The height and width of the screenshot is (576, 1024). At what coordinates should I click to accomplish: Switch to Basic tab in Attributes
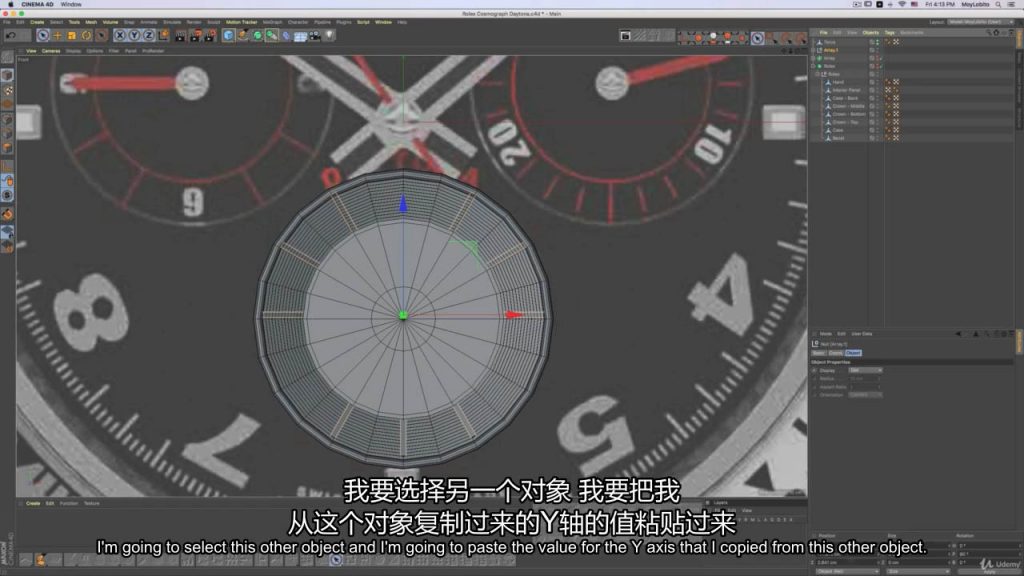[818, 353]
